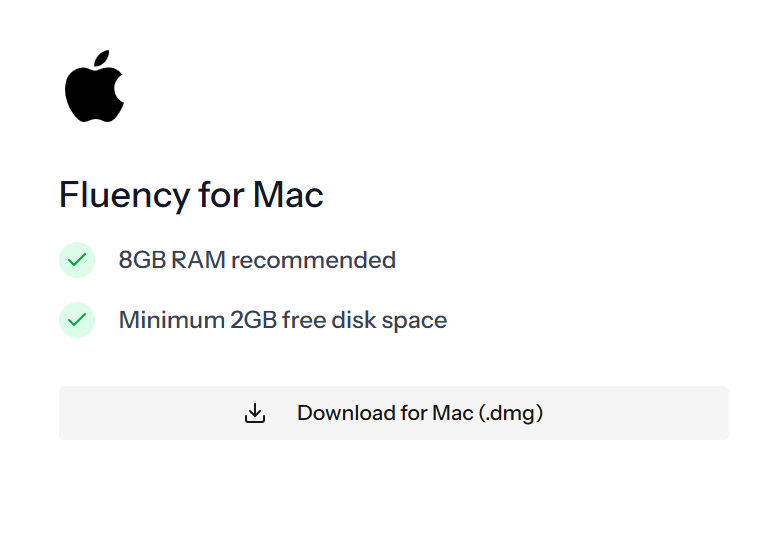Image resolution: width=784 pixels, height=549 pixels.
Task: Click the green checkmark beside disk space
Action: [x=77, y=320]
